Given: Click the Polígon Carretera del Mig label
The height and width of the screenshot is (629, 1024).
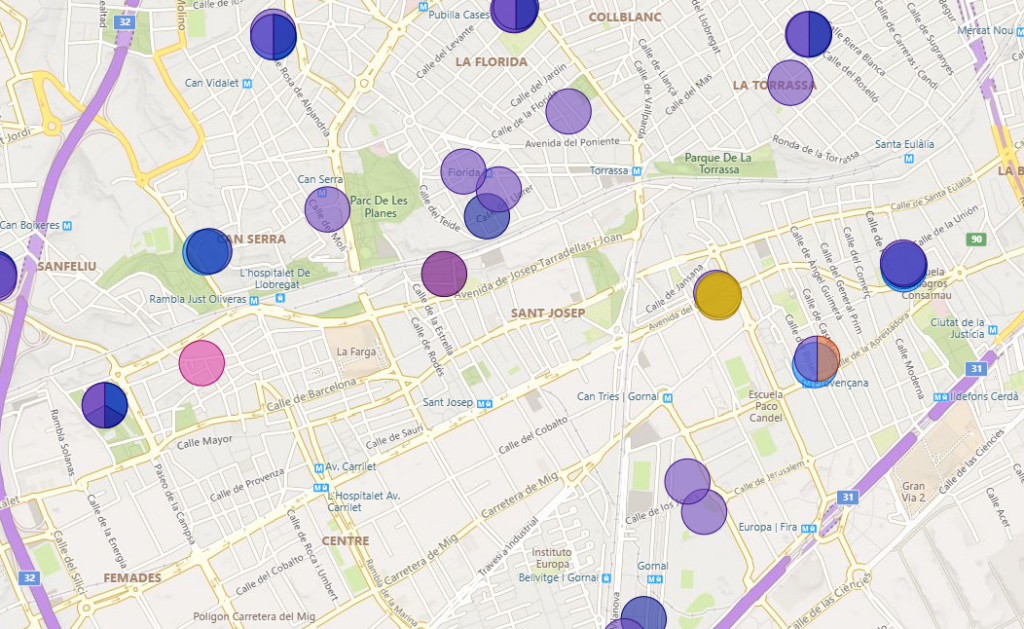Looking at the screenshot, I should [254, 616].
